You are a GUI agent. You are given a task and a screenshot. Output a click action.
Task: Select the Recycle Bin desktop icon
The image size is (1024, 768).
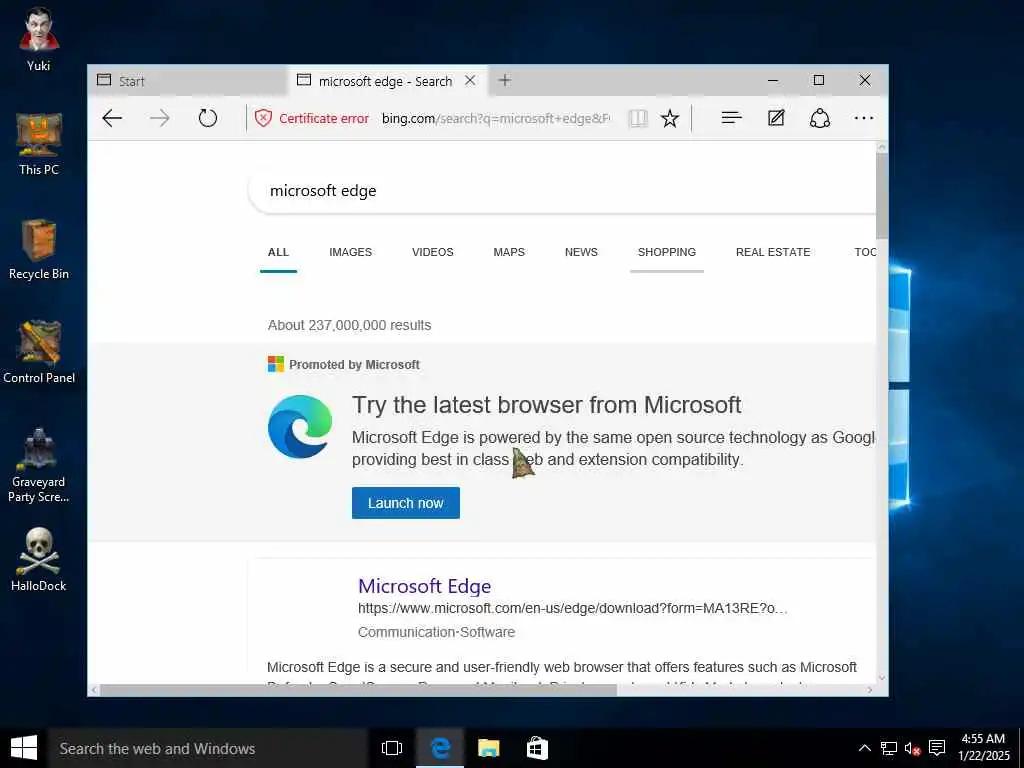click(x=39, y=249)
